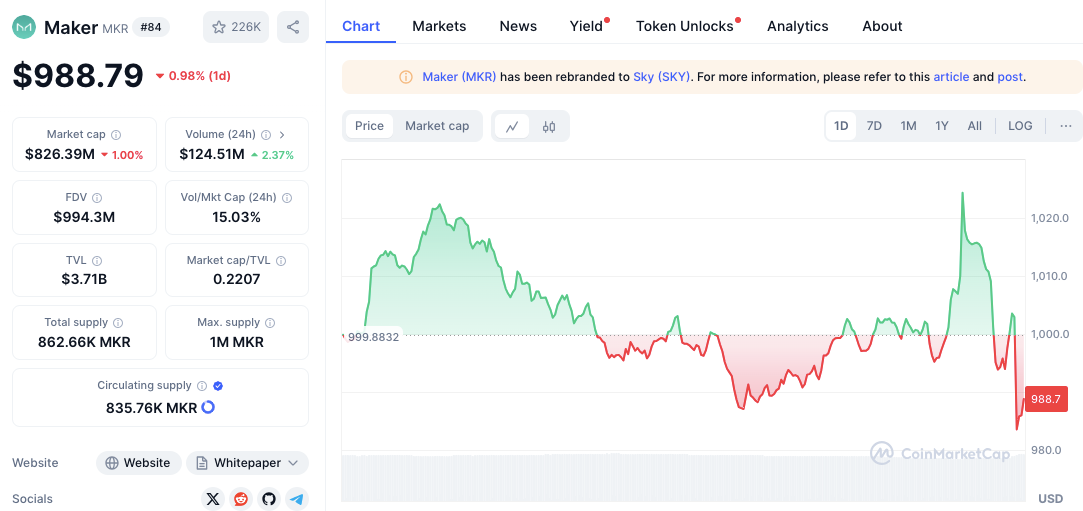Open chart more options (three dots)
This screenshot has width=1083, height=511.
tap(1066, 126)
